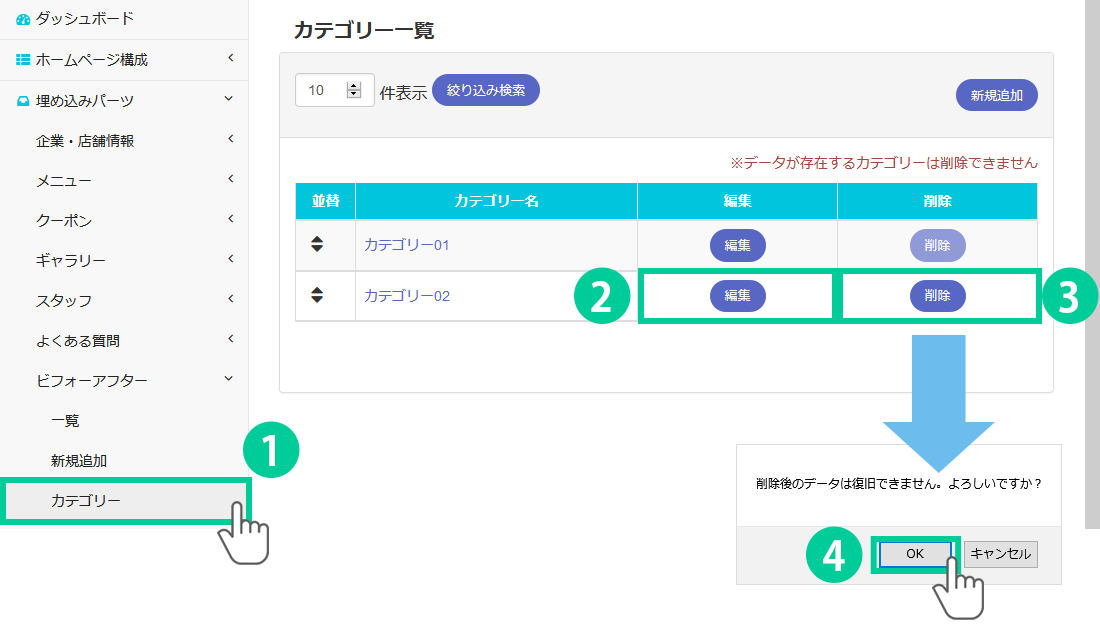Collapse the ビフォーアフター submenu
The image size is (1100, 632).
click(x=229, y=379)
